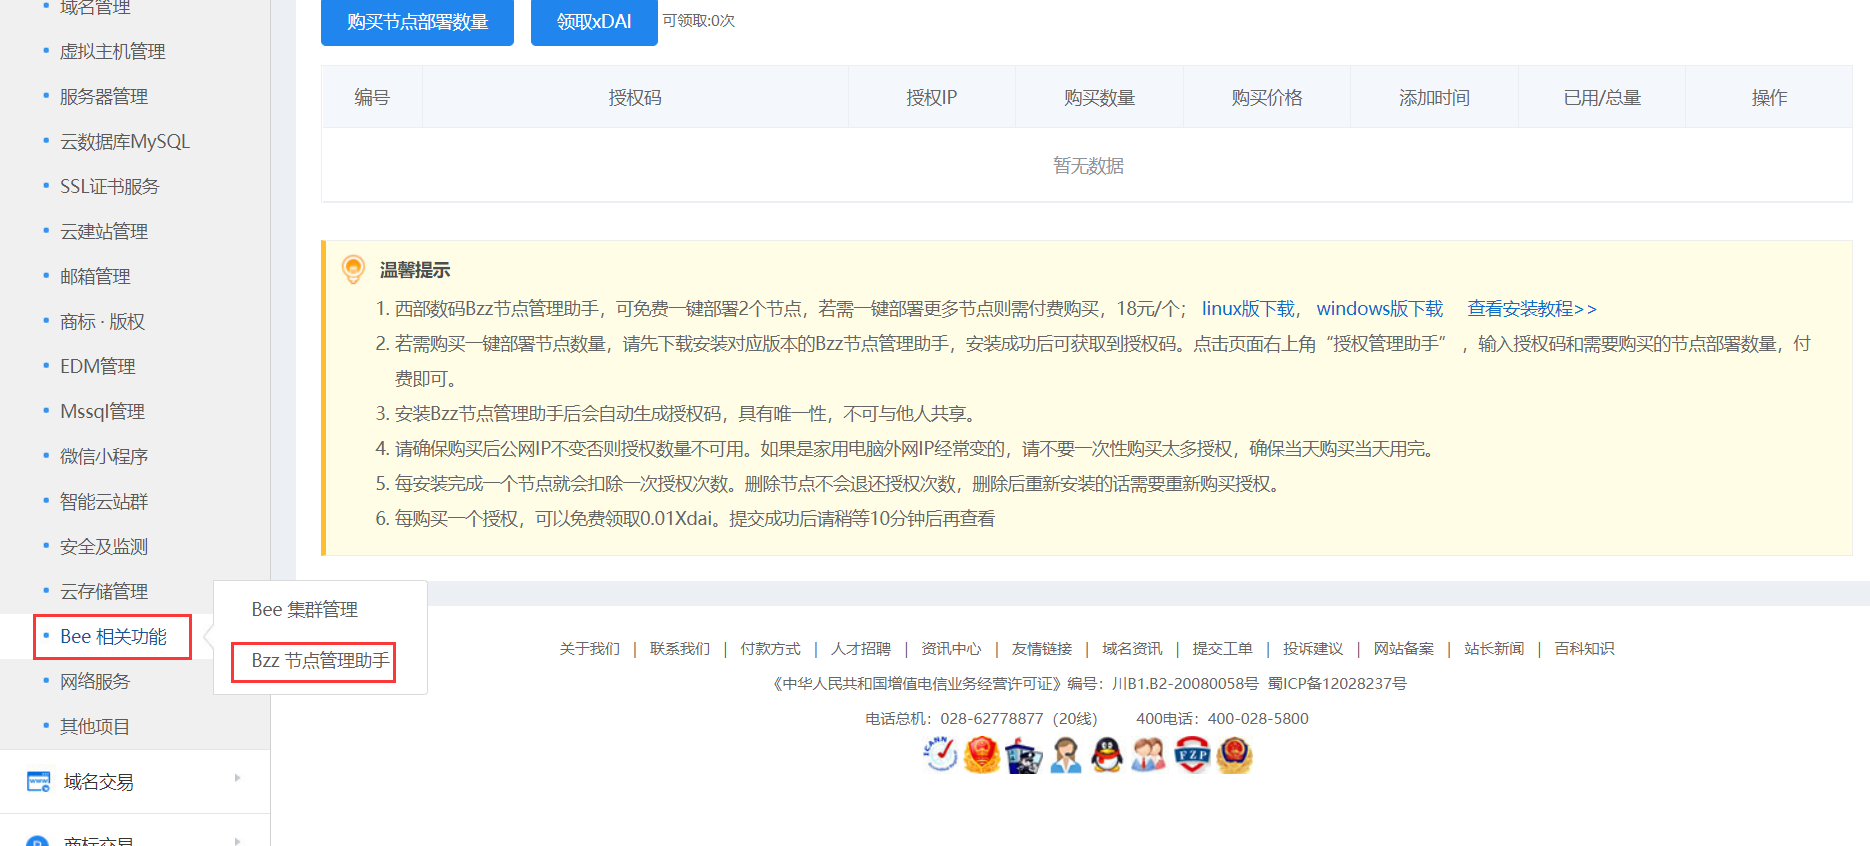Screen dimensions: 1870x846
Task: Click the ICANN certification badge in footer
Action: point(940,755)
